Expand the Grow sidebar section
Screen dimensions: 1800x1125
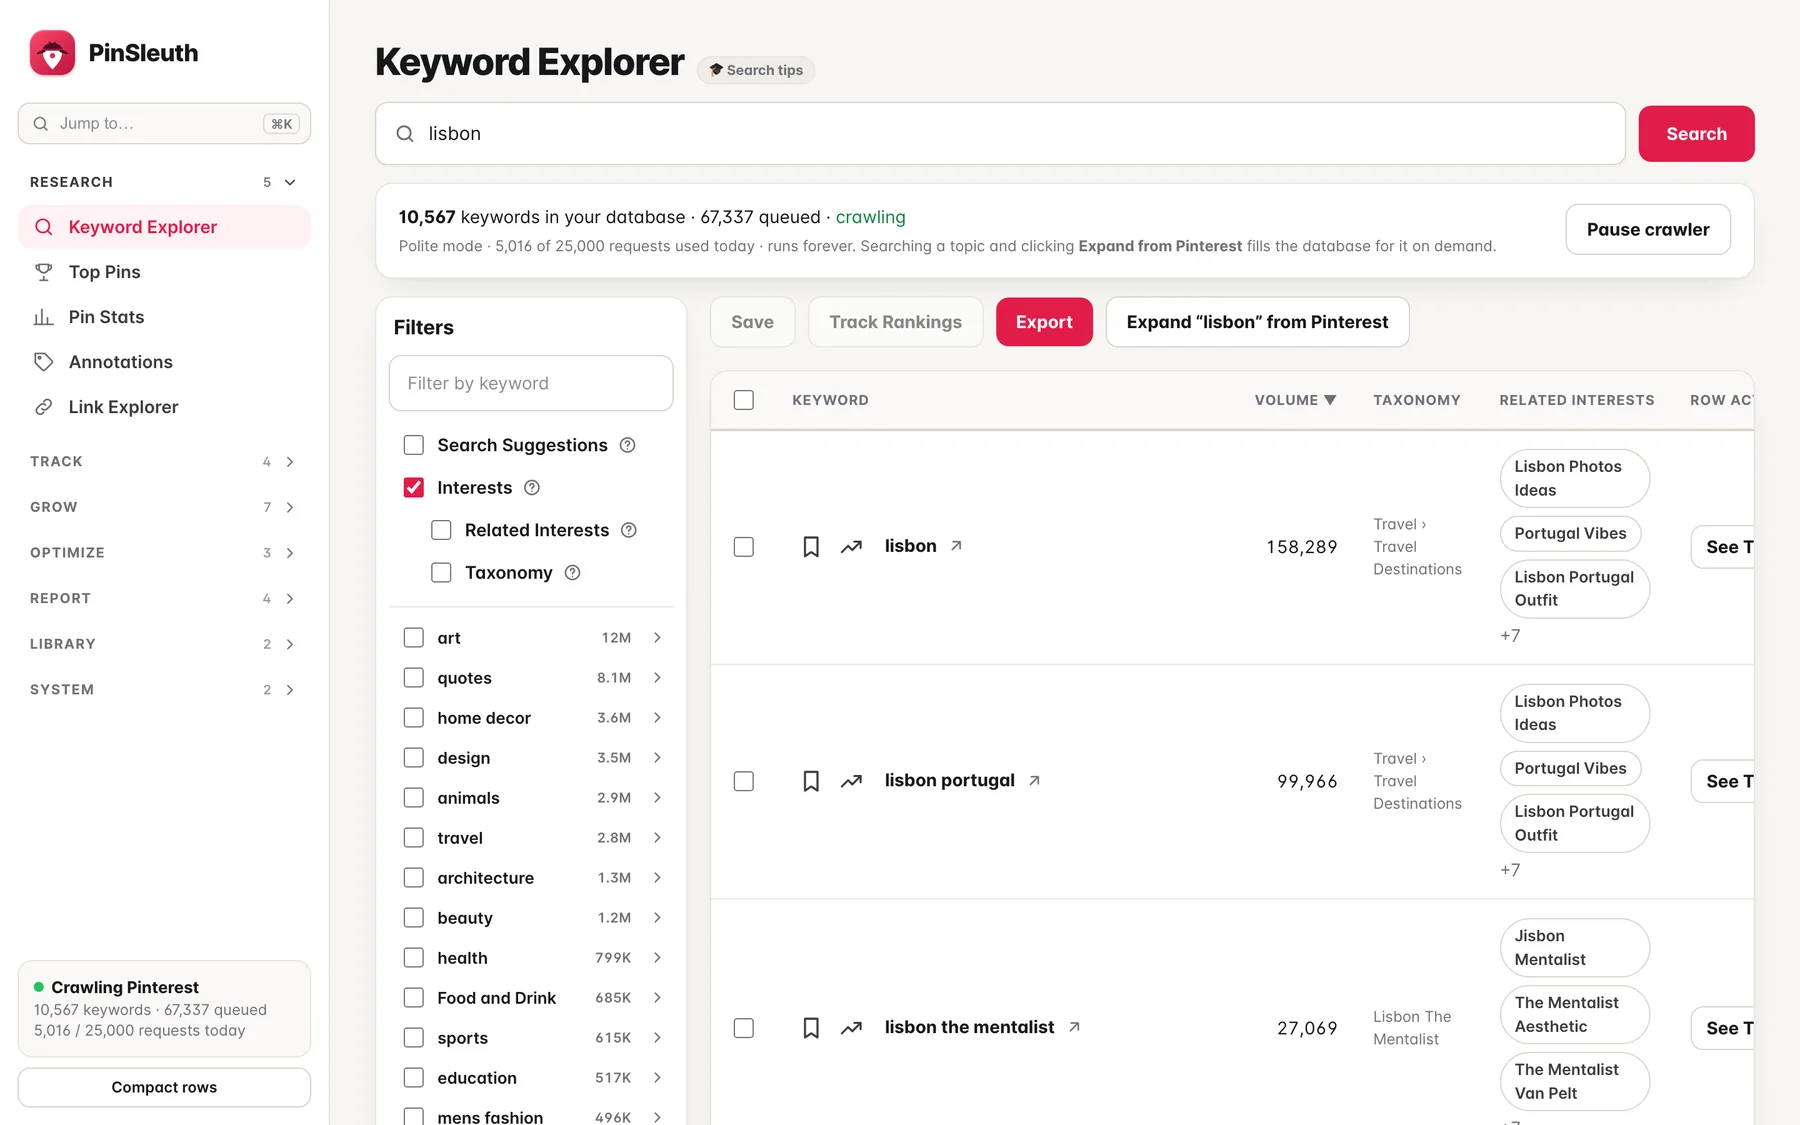[290, 508]
